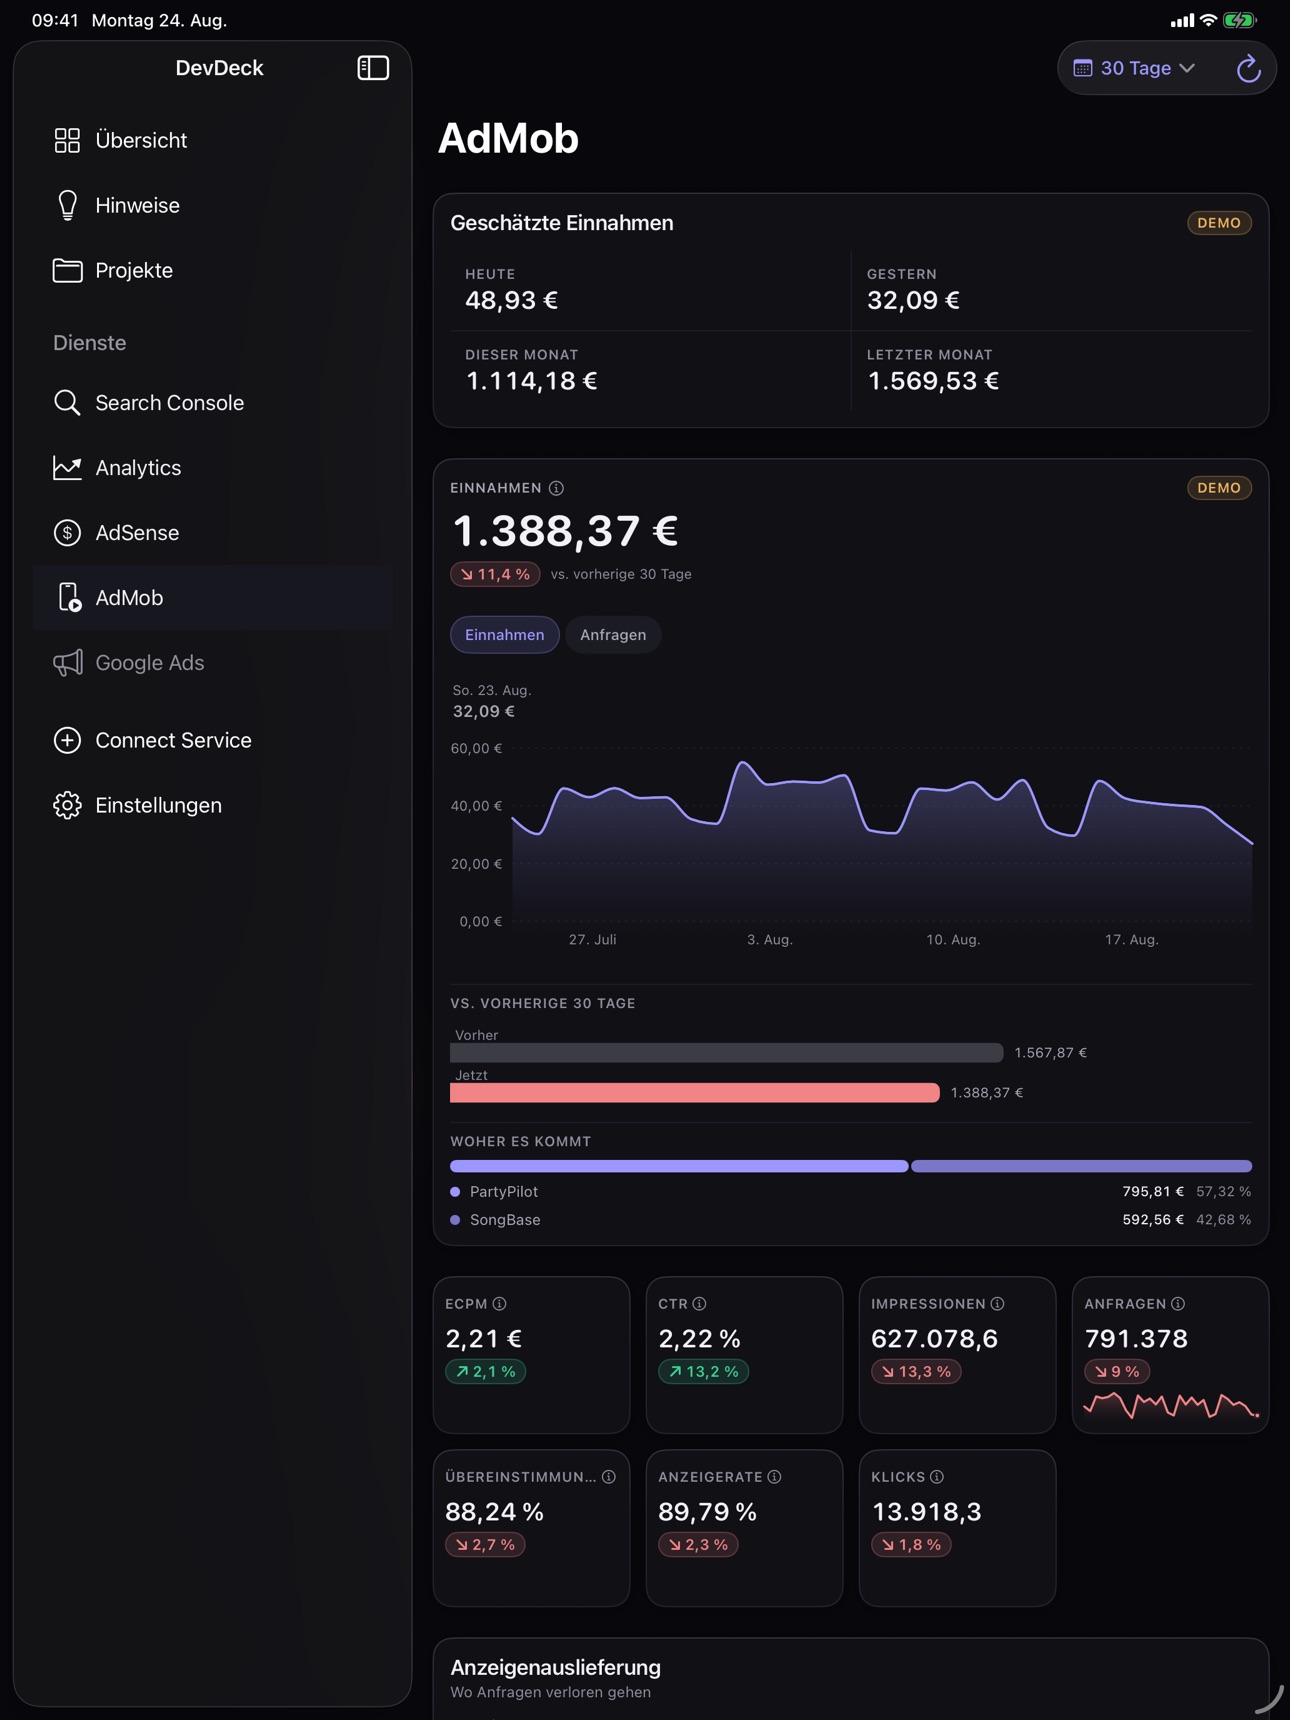Refresh data with the reload icon
The width and height of the screenshot is (1290, 1720).
[x=1248, y=68]
